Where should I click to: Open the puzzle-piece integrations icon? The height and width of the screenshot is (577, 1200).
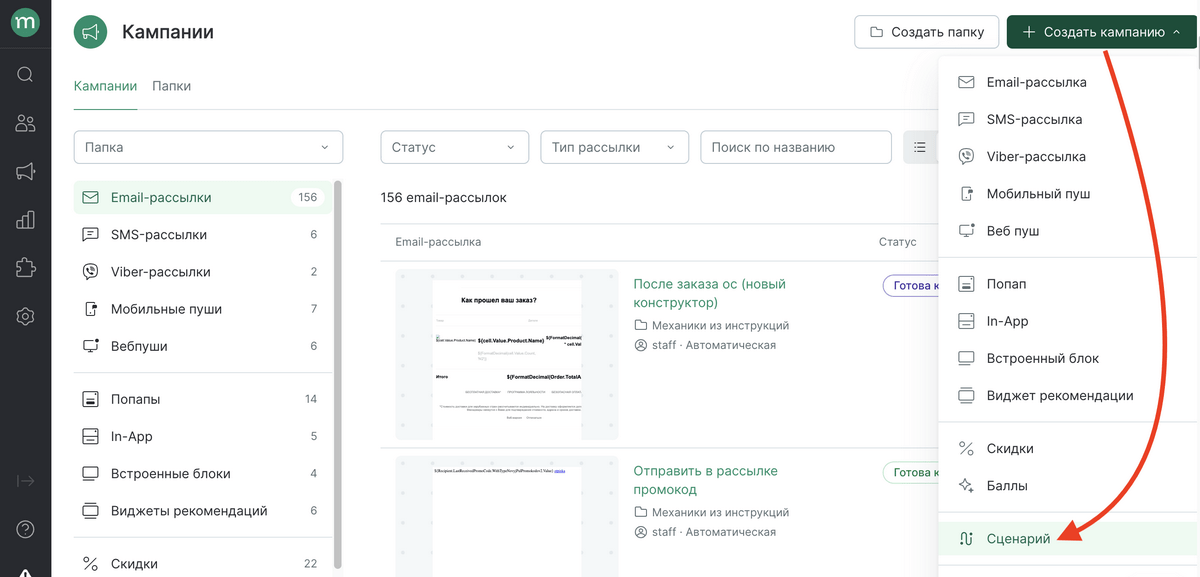pos(25,268)
